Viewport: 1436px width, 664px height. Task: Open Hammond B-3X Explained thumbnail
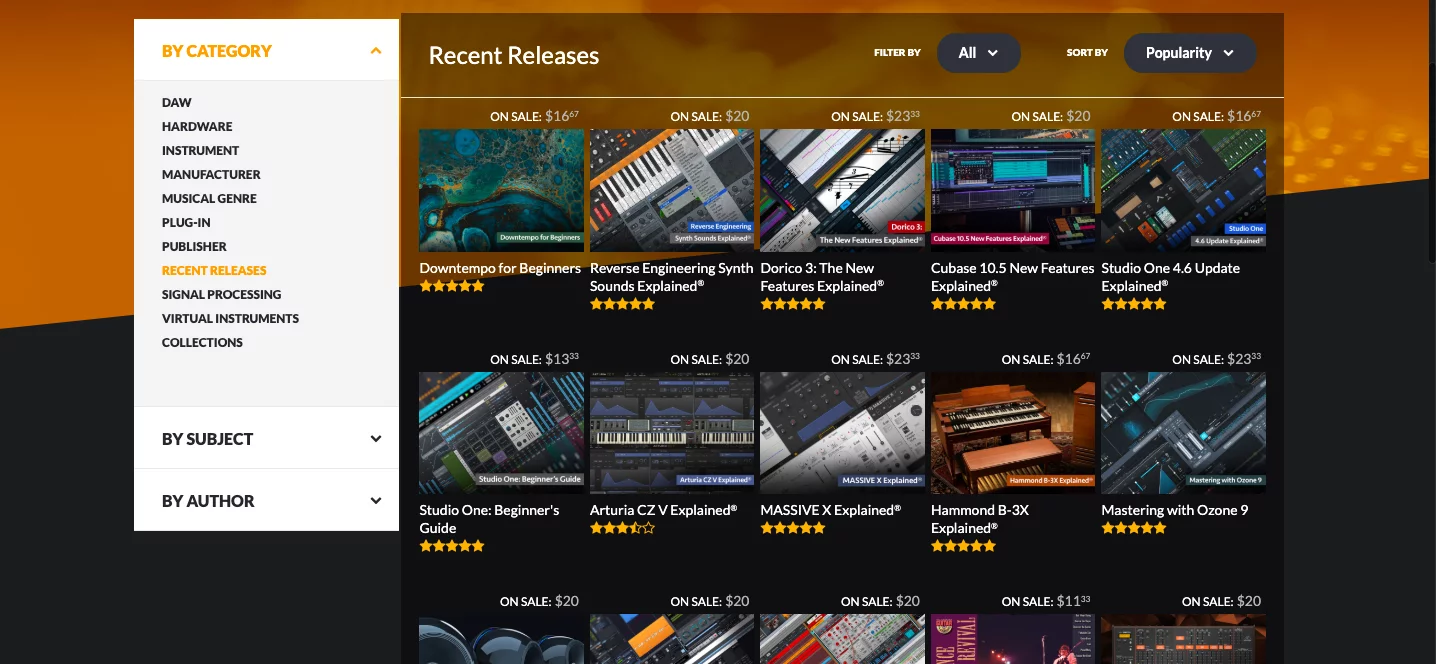pos(1013,433)
